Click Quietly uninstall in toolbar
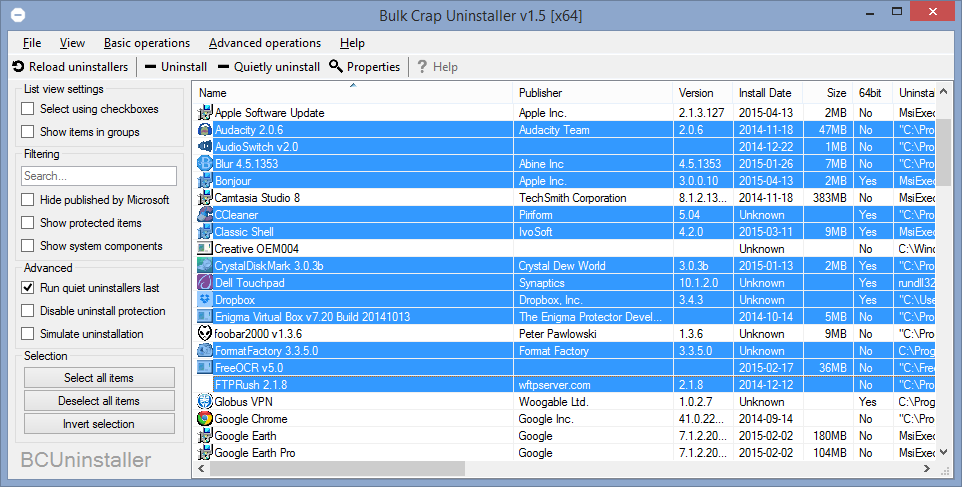Viewport: 962px width, 487px height. 269,67
